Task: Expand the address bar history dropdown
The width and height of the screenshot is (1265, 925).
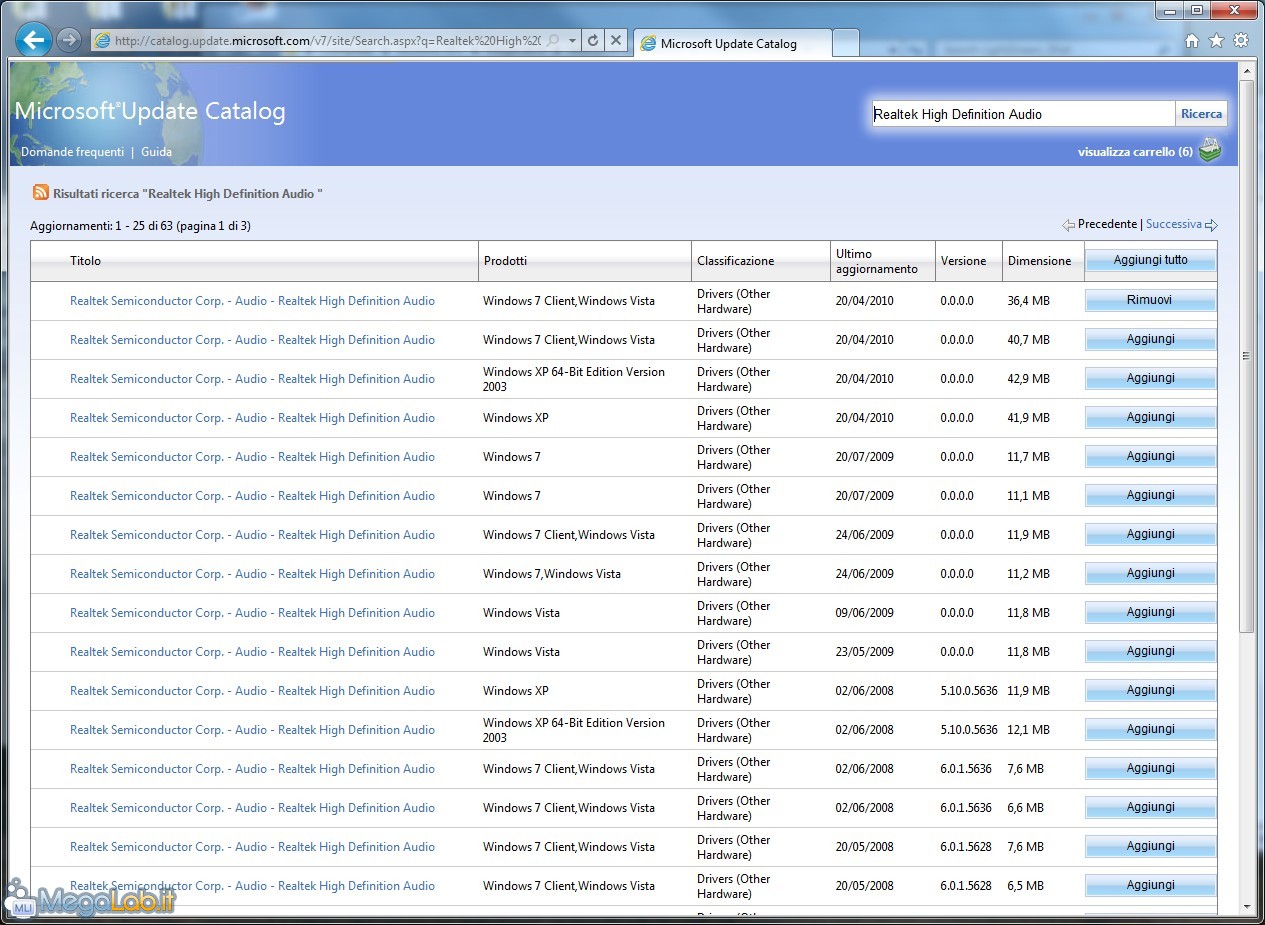Action: pyautogui.click(x=572, y=41)
